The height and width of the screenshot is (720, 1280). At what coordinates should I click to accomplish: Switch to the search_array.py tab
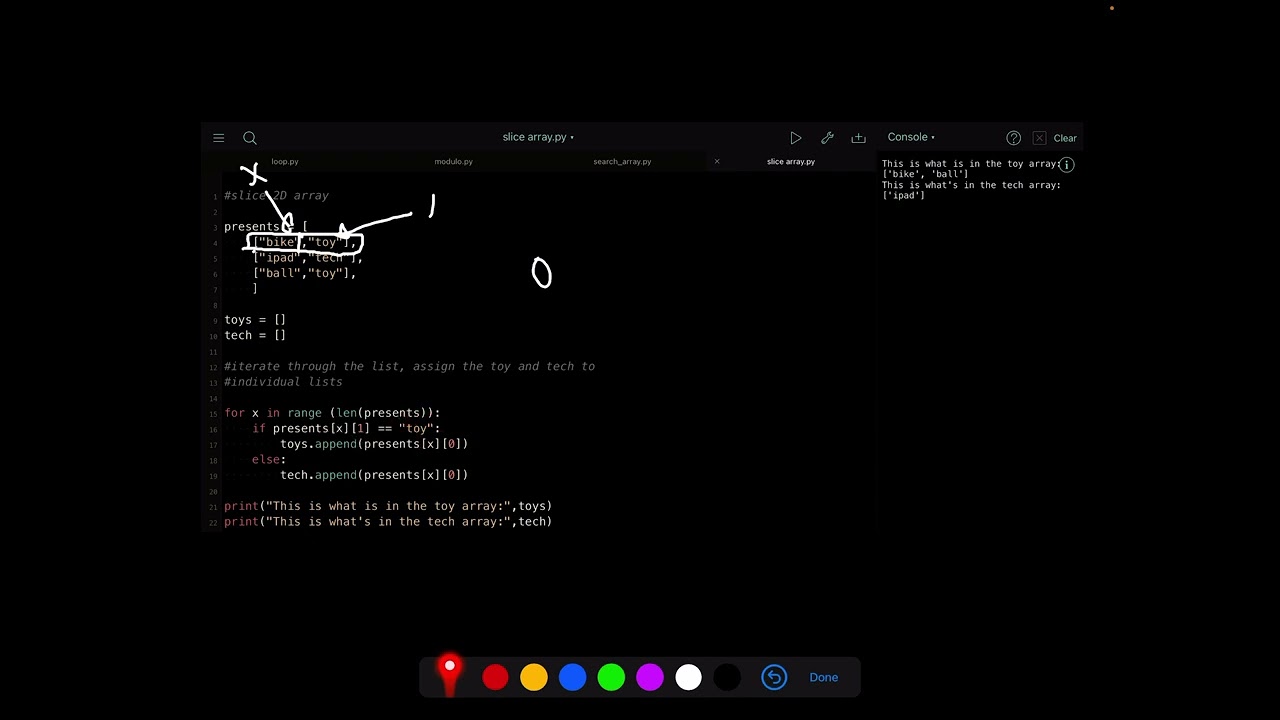[x=622, y=161]
